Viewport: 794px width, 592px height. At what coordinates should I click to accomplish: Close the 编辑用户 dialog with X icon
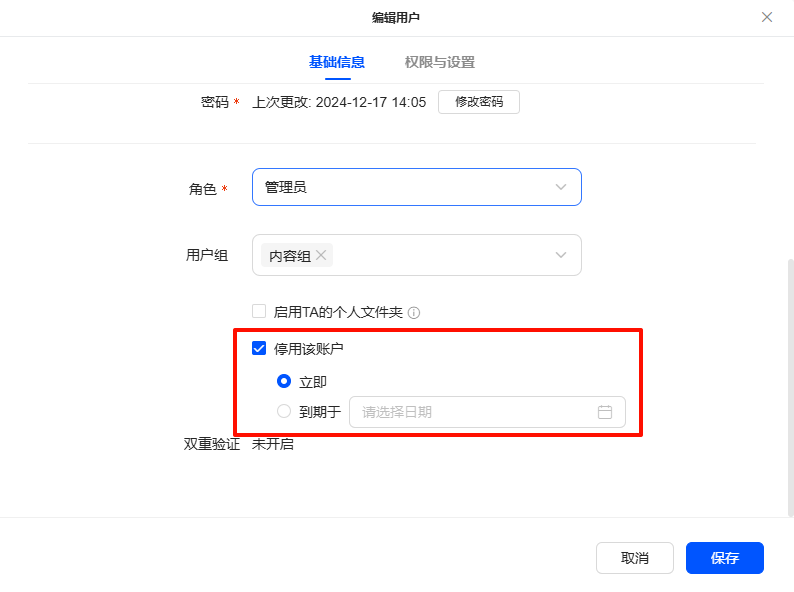tap(767, 17)
